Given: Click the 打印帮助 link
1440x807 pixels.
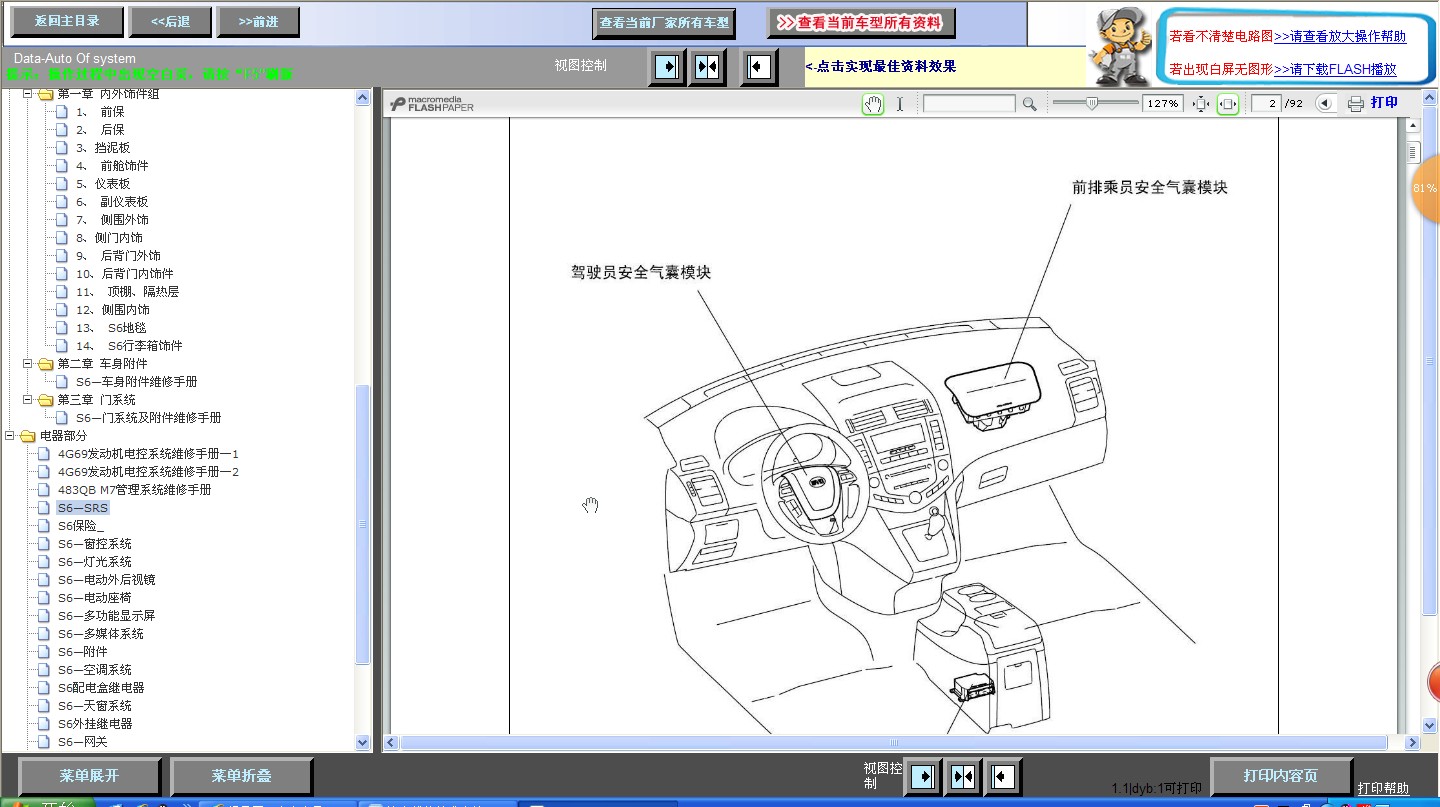Looking at the screenshot, I should click(x=1383, y=789).
